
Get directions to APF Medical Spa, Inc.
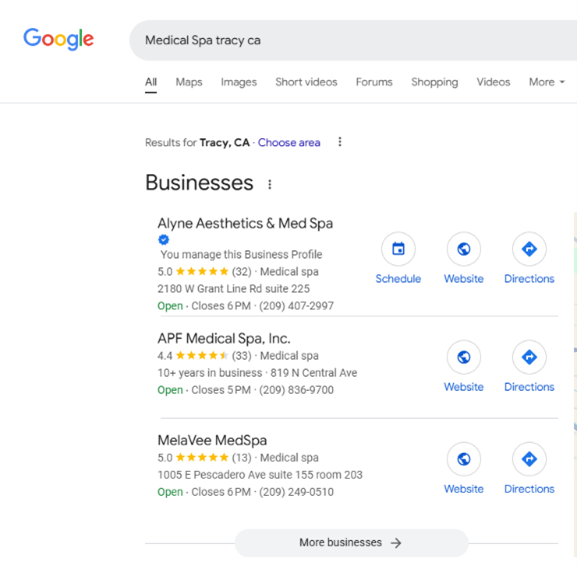(529, 357)
